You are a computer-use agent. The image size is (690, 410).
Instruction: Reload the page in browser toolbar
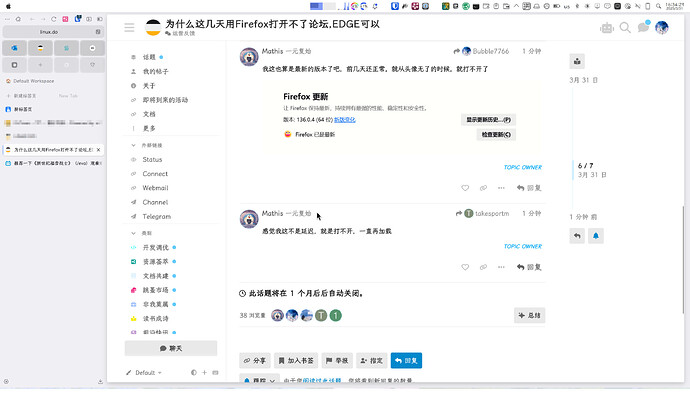point(54,19)
